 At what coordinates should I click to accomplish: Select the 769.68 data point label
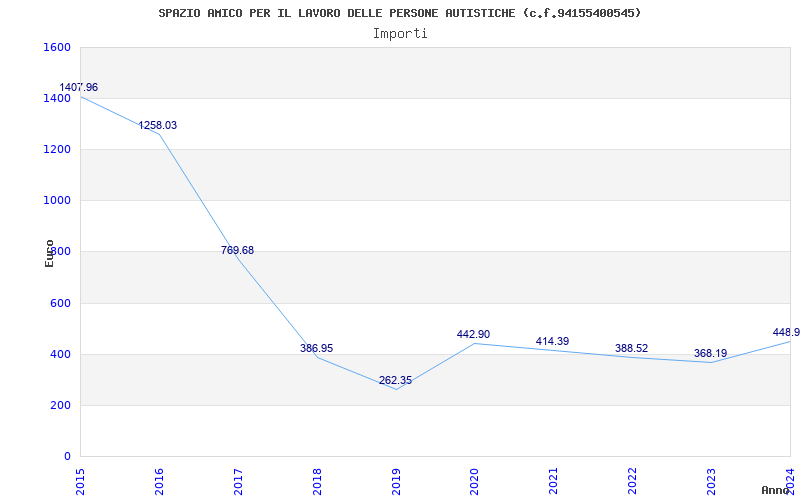tap(237, 251)
